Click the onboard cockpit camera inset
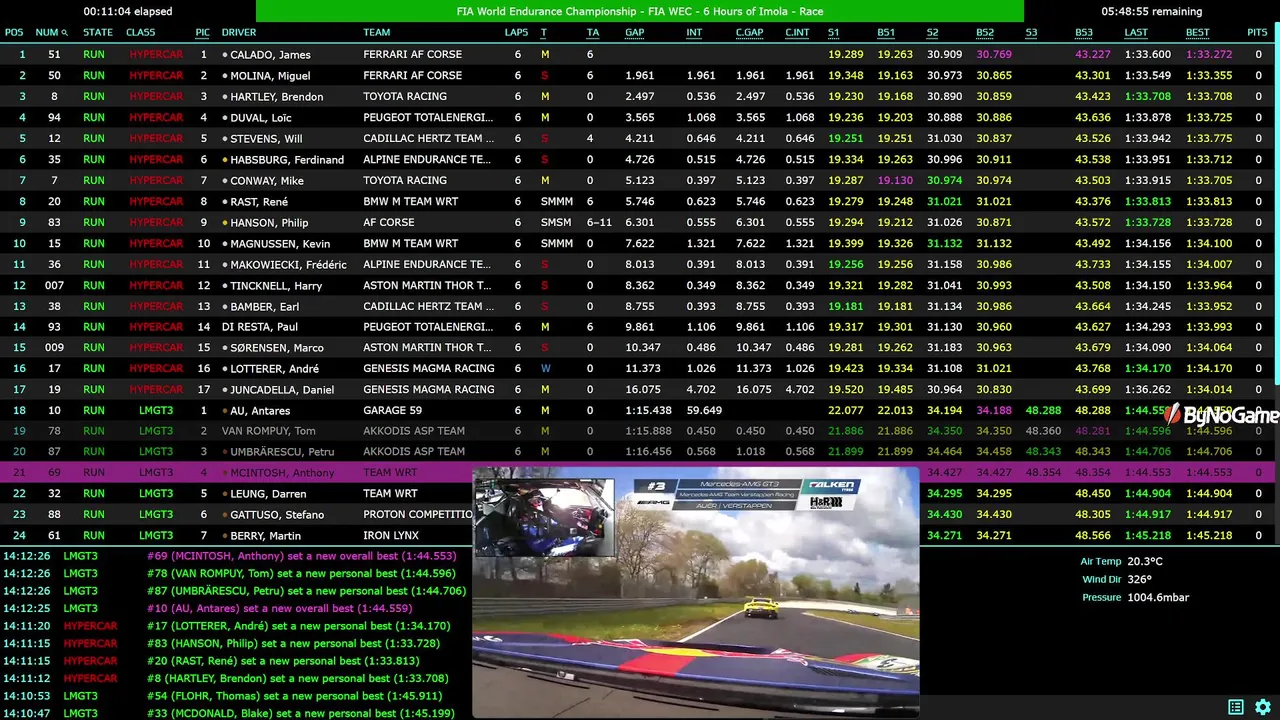Viewport: 1280px width, 720px height. (x=545, y=517)
